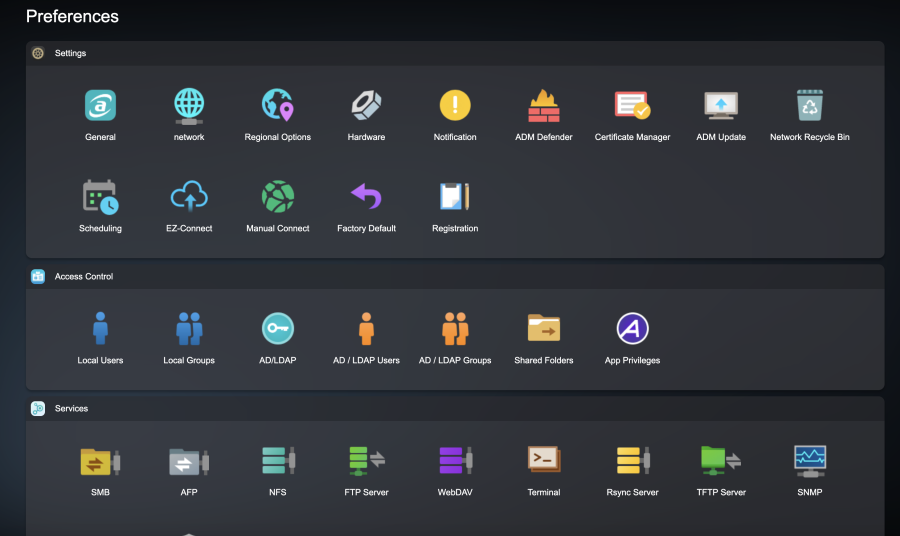Open Regional Options
Screen dimensions: 900x536
277,105
